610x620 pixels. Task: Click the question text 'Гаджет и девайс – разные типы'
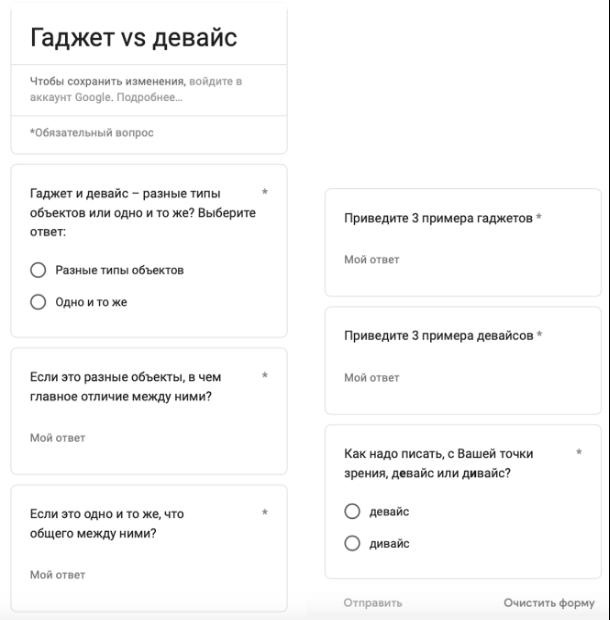point(125,193)
